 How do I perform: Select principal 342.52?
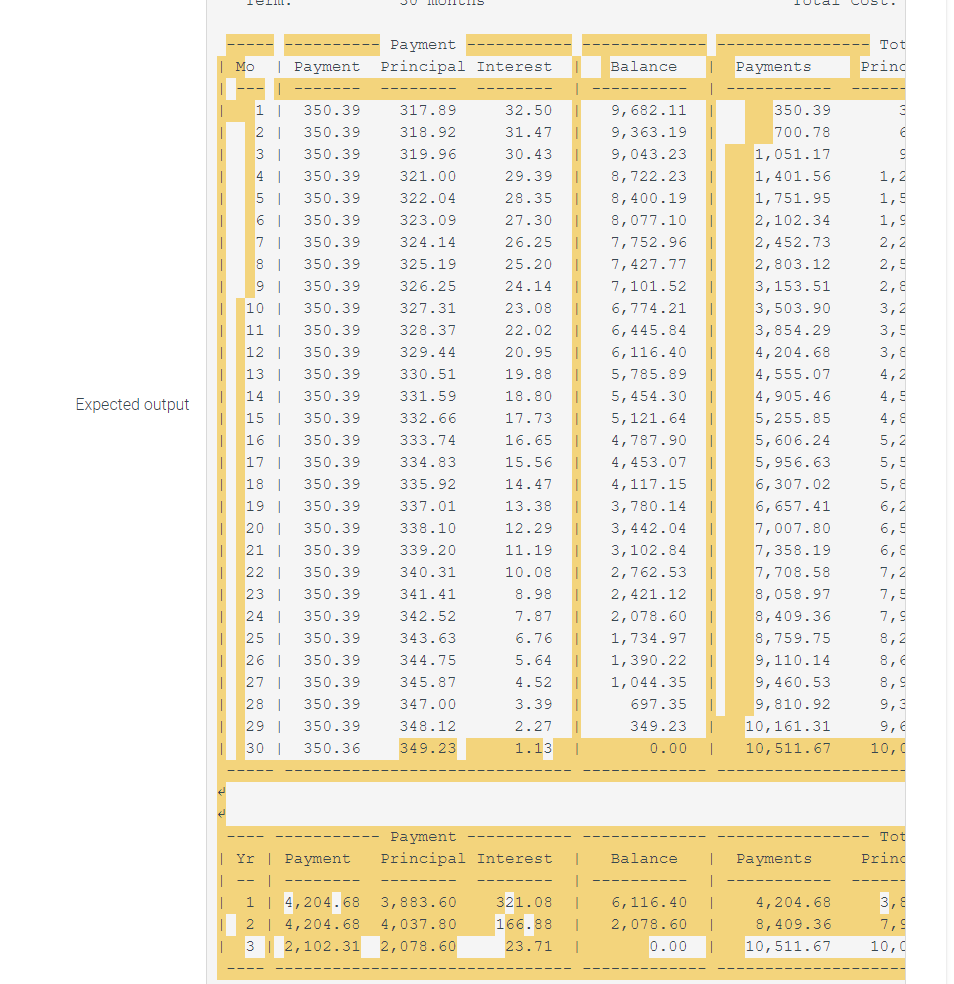tap(427, 616)
